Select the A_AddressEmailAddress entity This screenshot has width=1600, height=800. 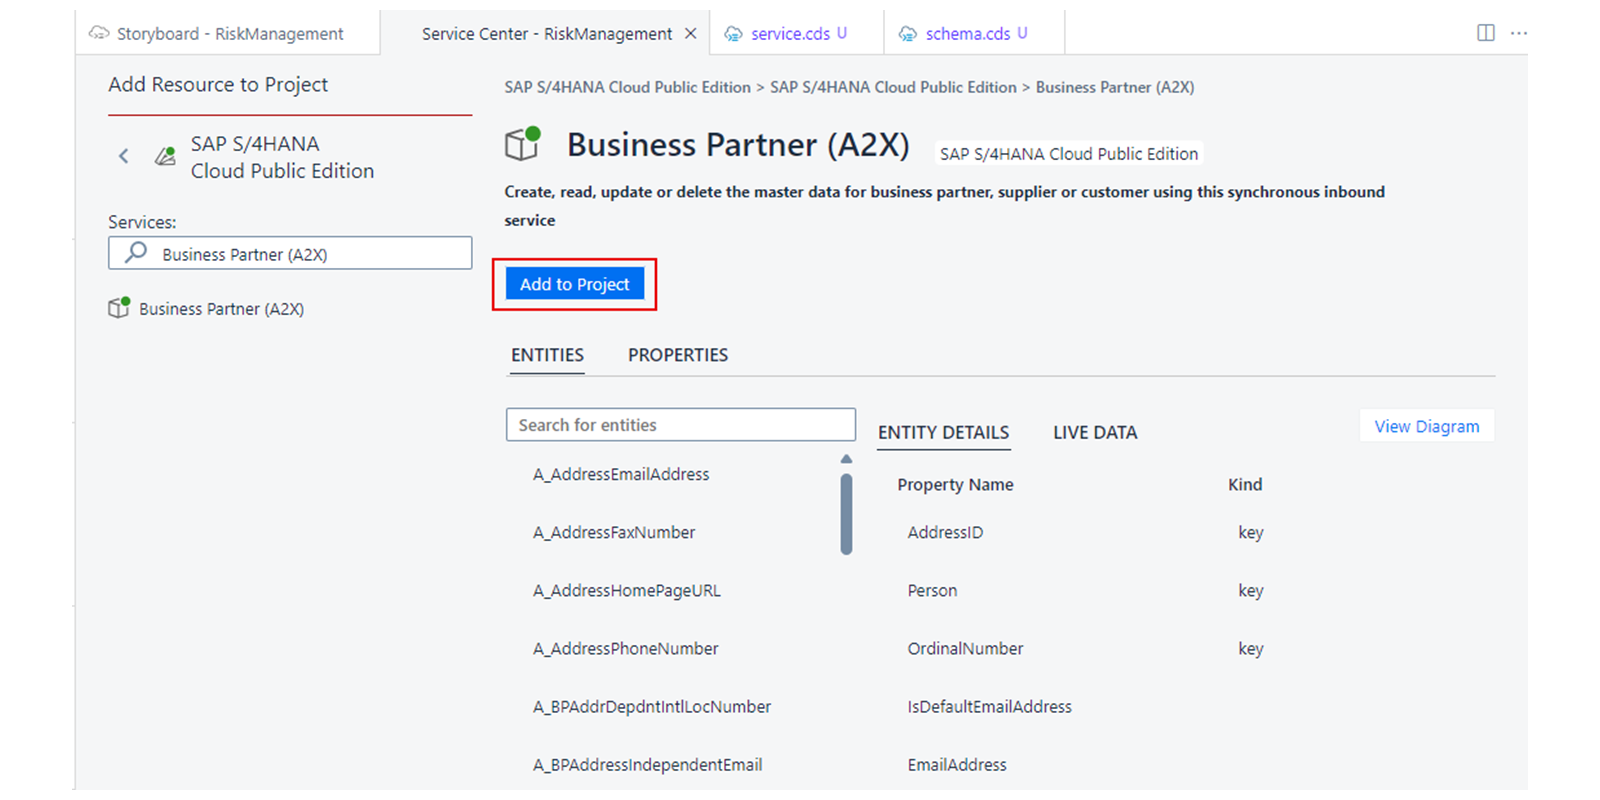pyautogui.click(x=621, y=474)
